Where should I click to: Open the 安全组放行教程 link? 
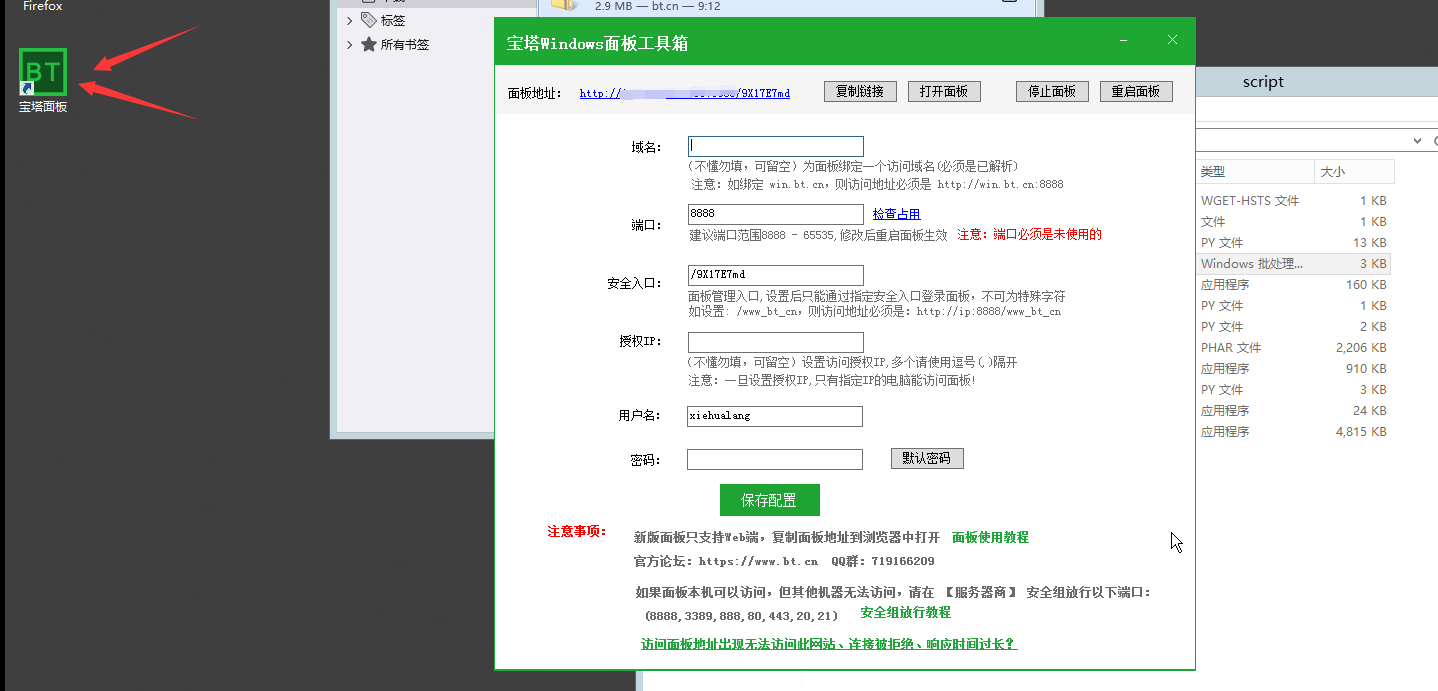tap(905, 612)
